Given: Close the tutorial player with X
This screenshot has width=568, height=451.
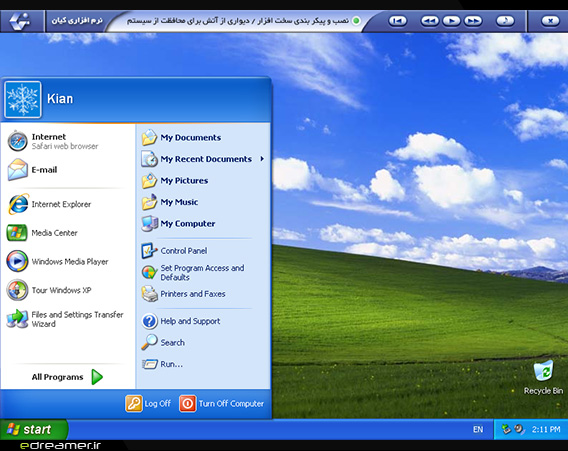Looking at the screenshot, I should [550, 21].
